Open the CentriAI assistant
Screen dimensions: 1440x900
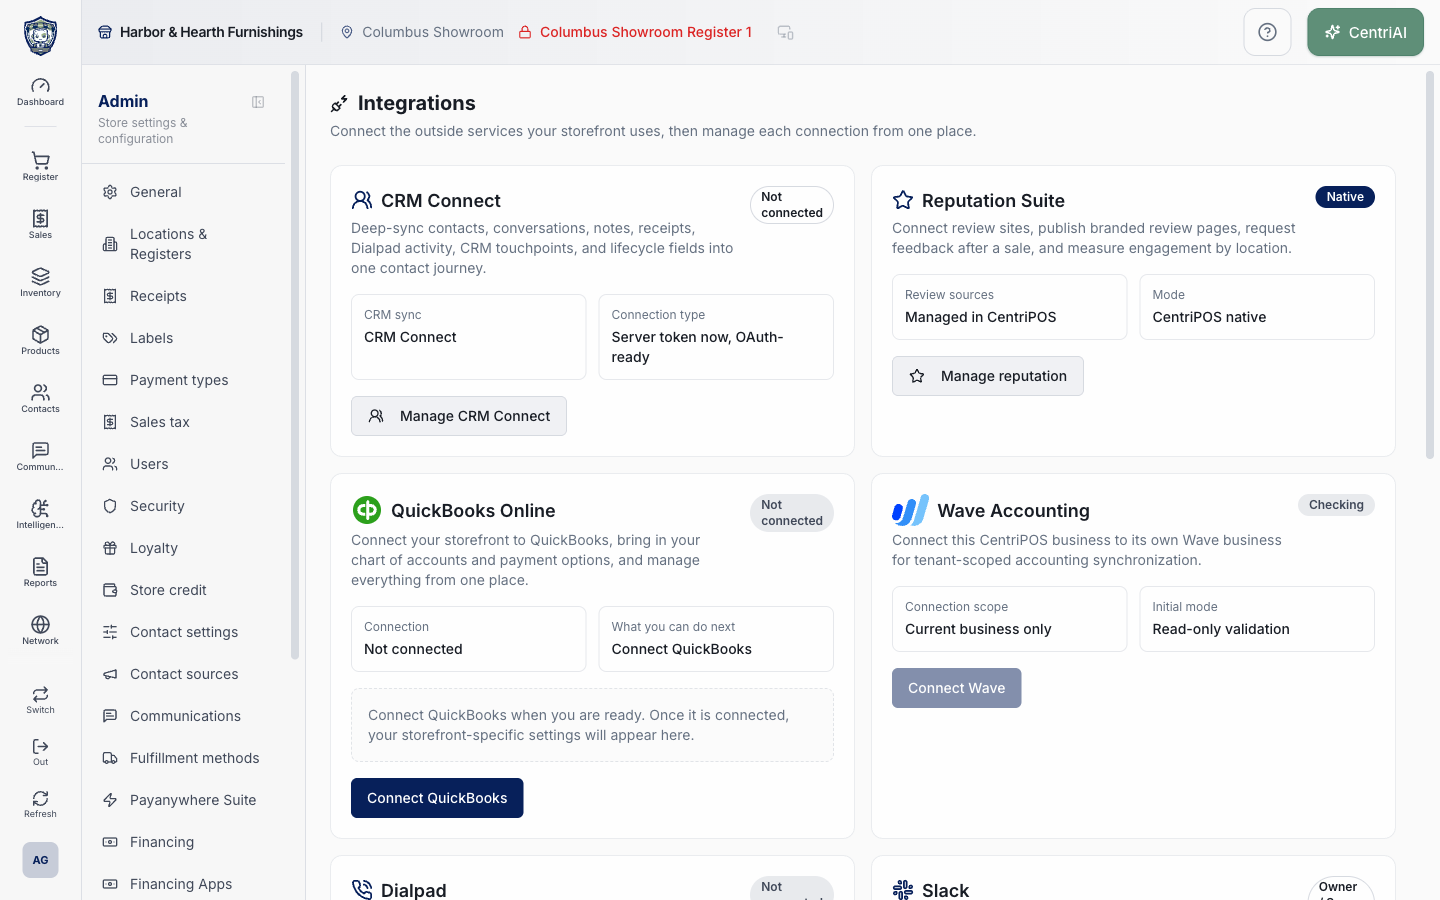(1365, 32)
